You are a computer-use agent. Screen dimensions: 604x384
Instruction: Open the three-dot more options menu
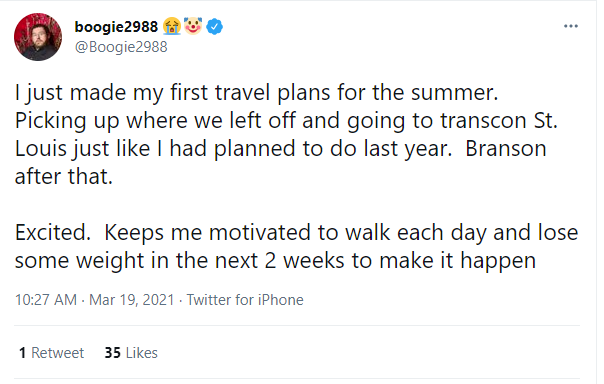pyautogui.click(x=570, y=26)
